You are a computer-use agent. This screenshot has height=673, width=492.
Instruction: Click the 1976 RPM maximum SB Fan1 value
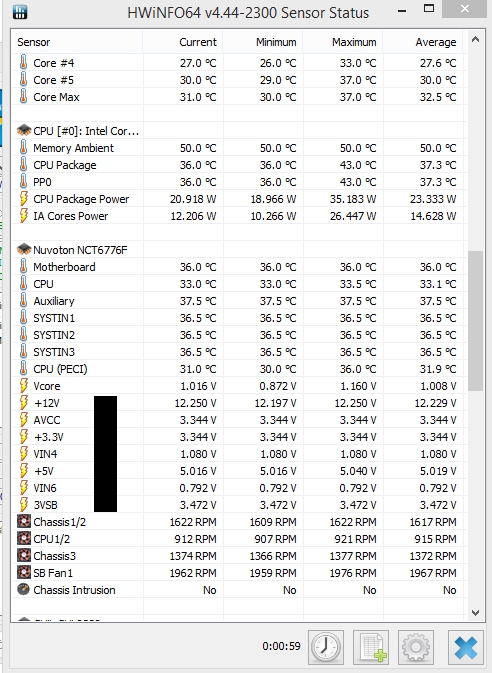(353, 573)
